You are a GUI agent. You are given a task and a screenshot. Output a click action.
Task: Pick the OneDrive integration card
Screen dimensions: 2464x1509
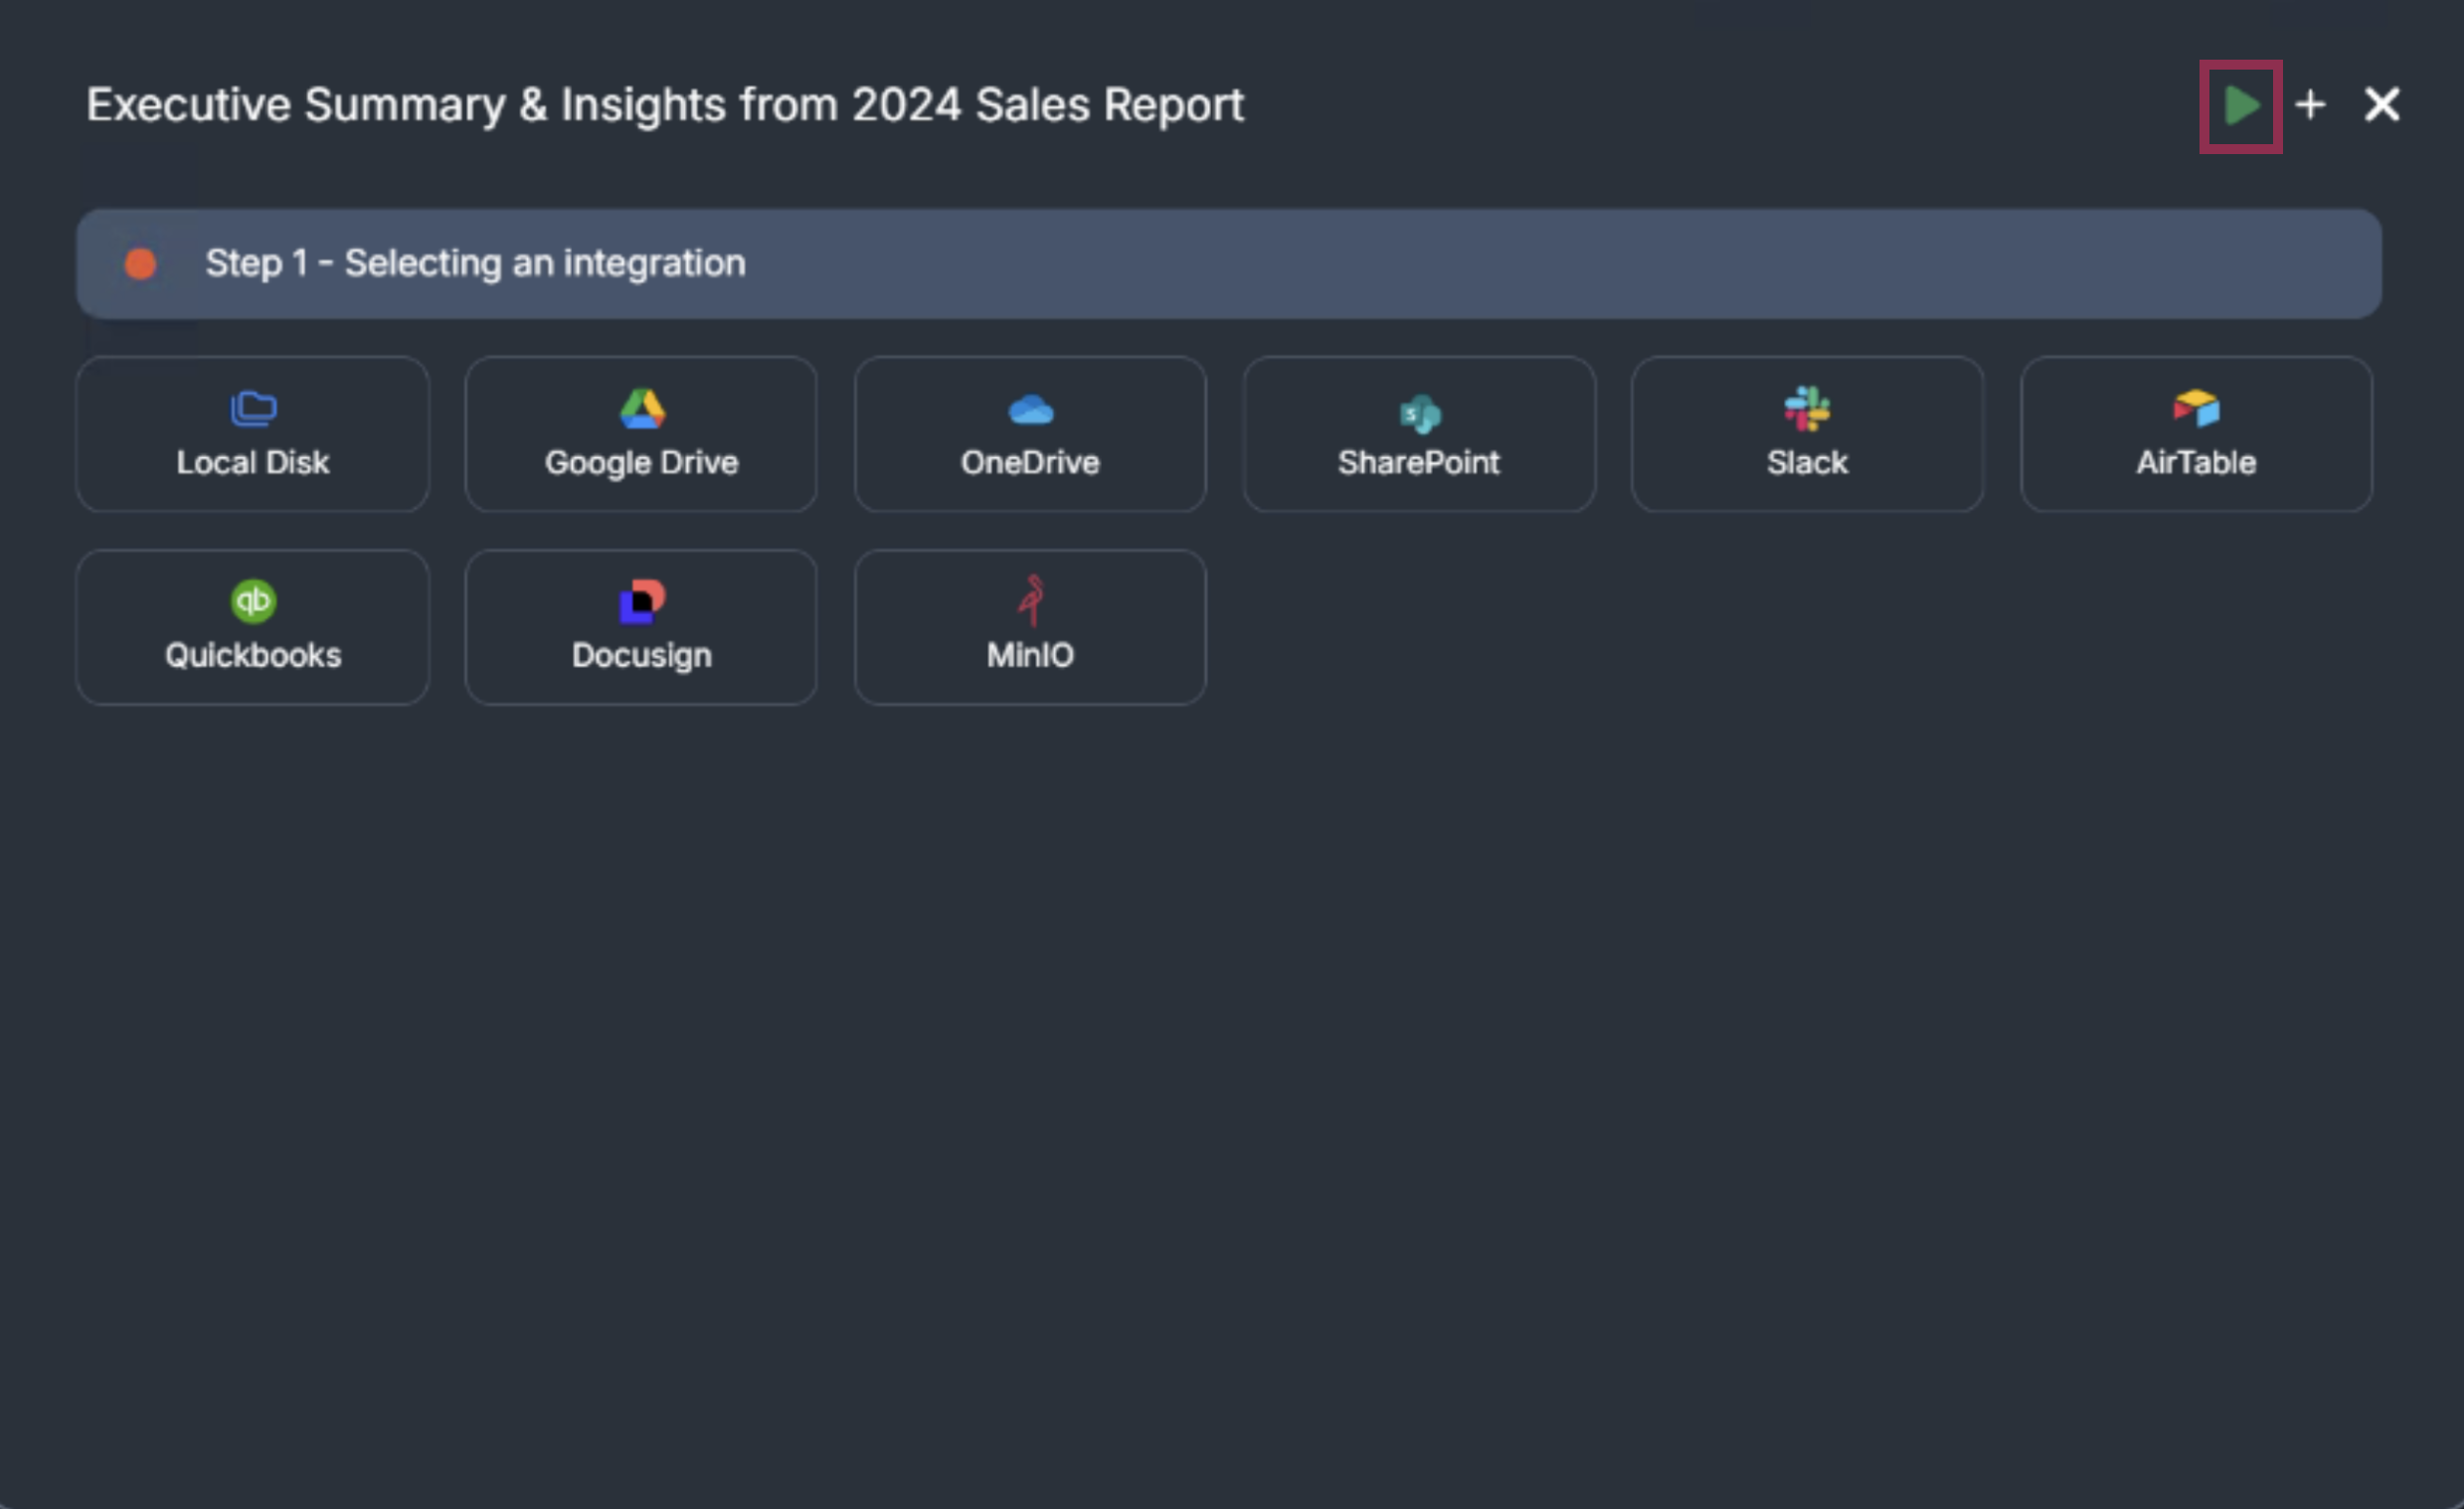click(1030, 434)
